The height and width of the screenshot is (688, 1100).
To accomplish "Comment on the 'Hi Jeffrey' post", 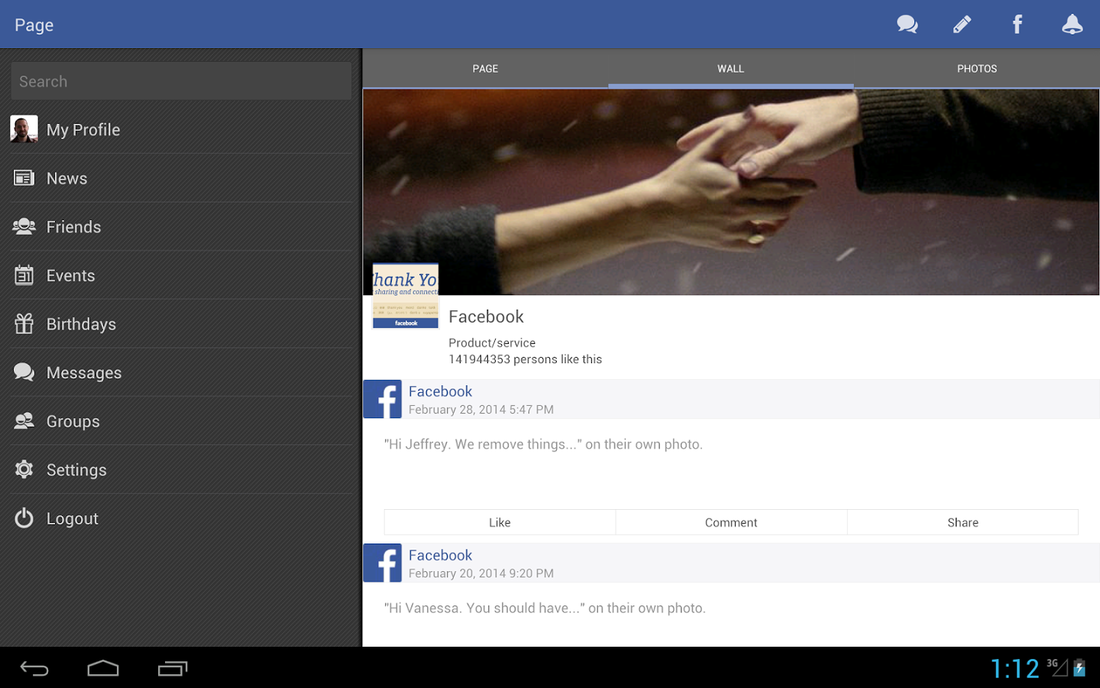I will 731,522.
